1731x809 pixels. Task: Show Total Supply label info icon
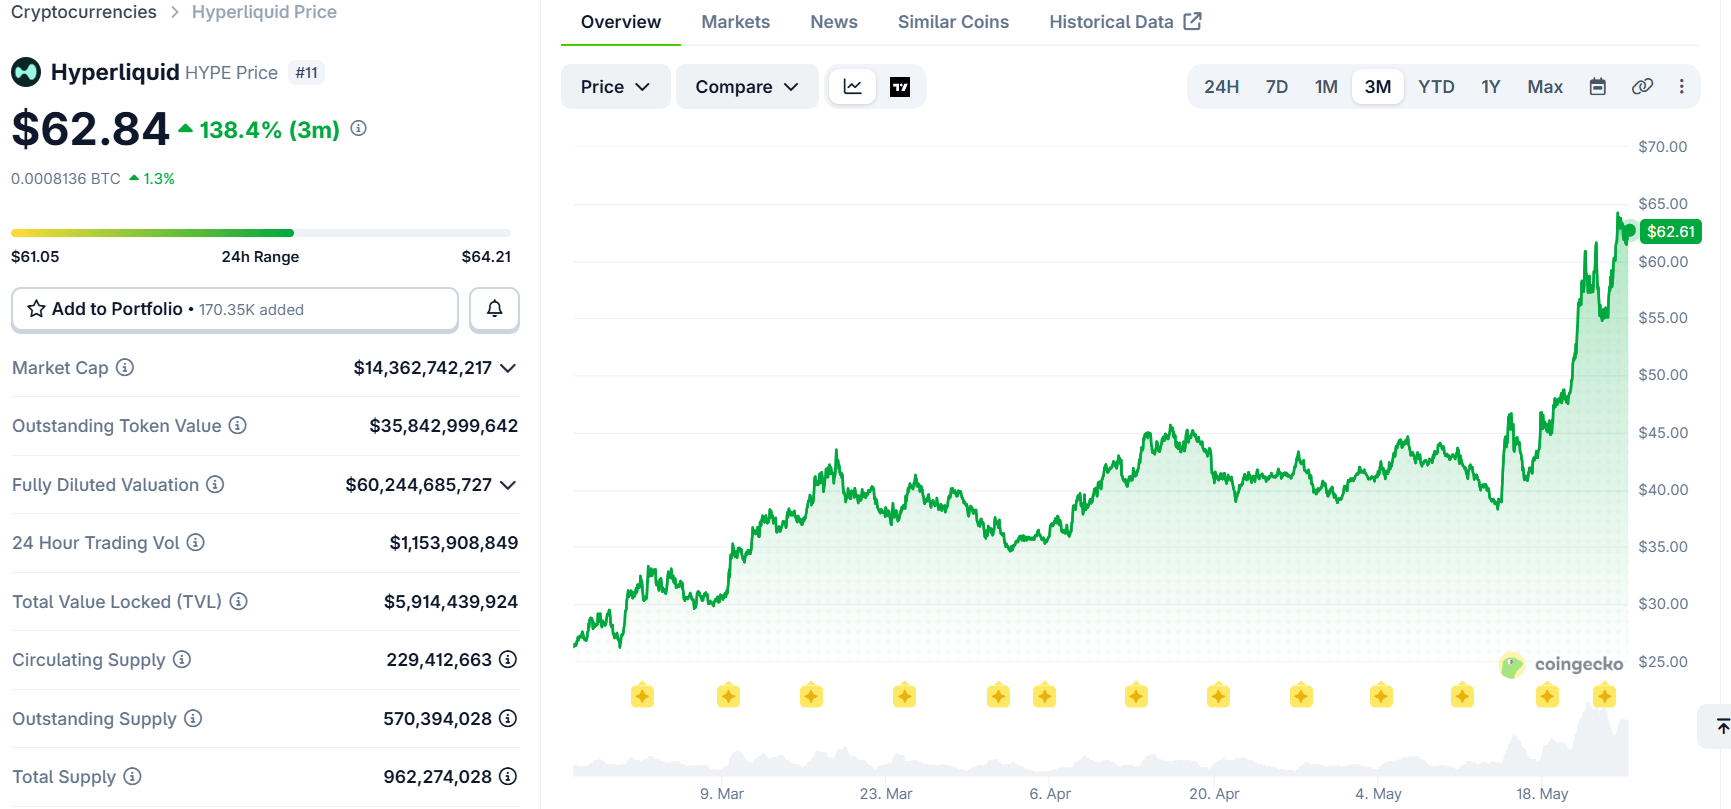click(132, 776)
